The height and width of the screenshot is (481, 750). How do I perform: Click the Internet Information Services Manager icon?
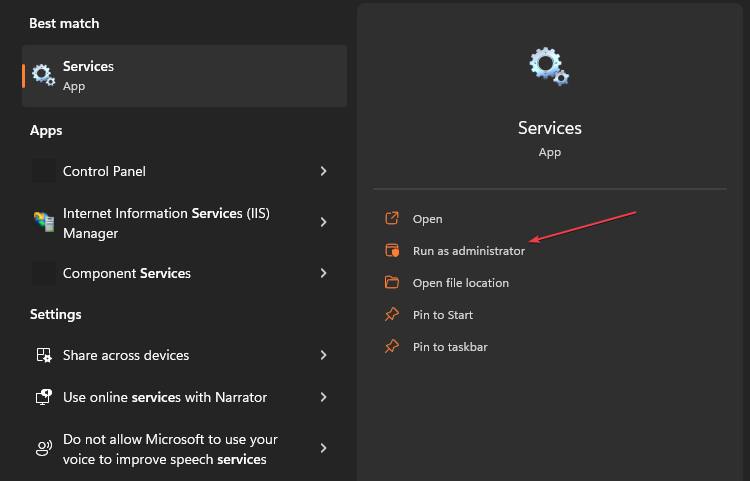pyautogui.click(x=44, y=222)
